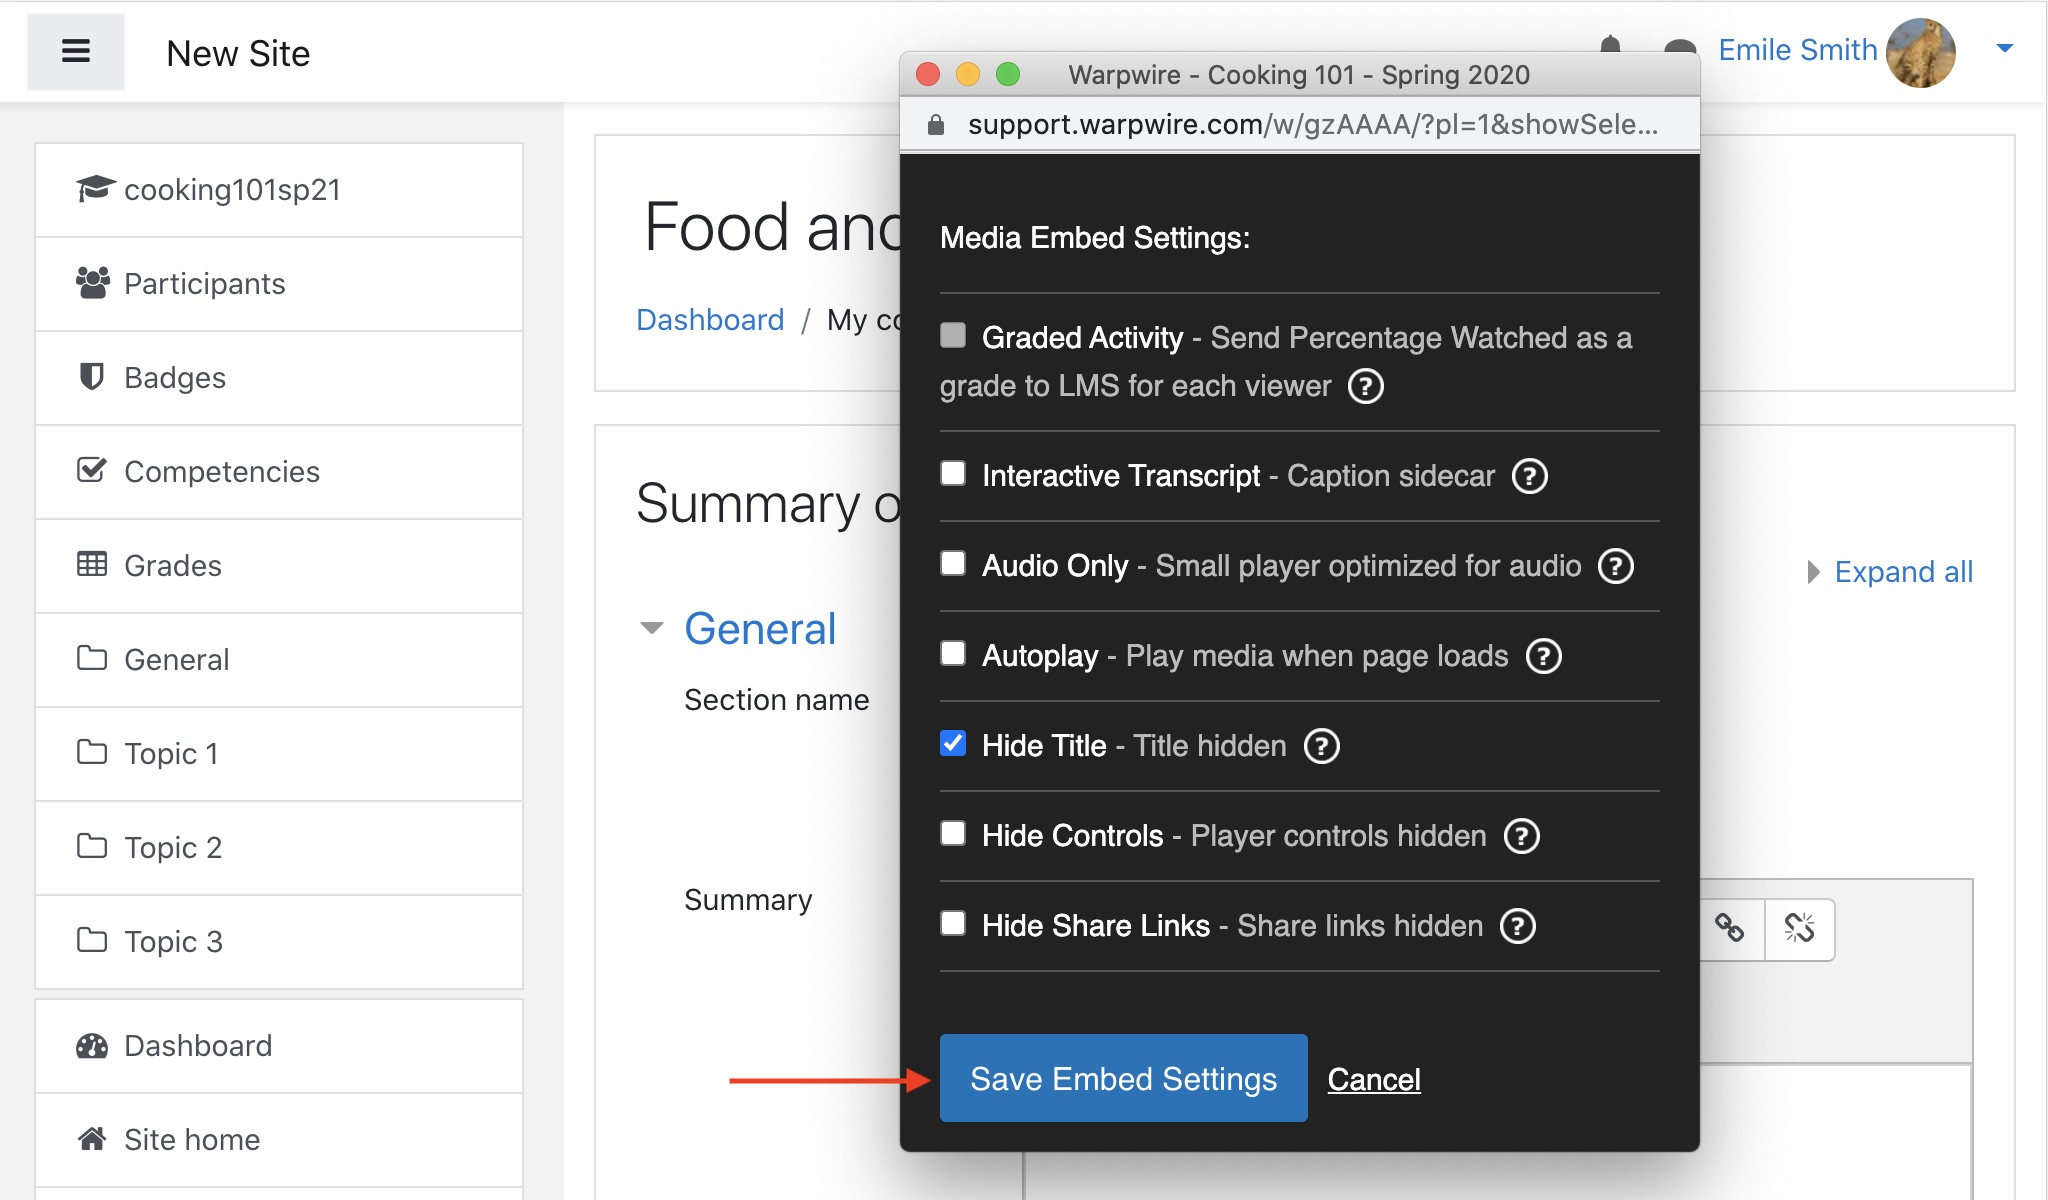The width and height of the screenshot is (2048, 1200).
Task: Click Emile Smith's profile avatar
Action: point(1920,52)
